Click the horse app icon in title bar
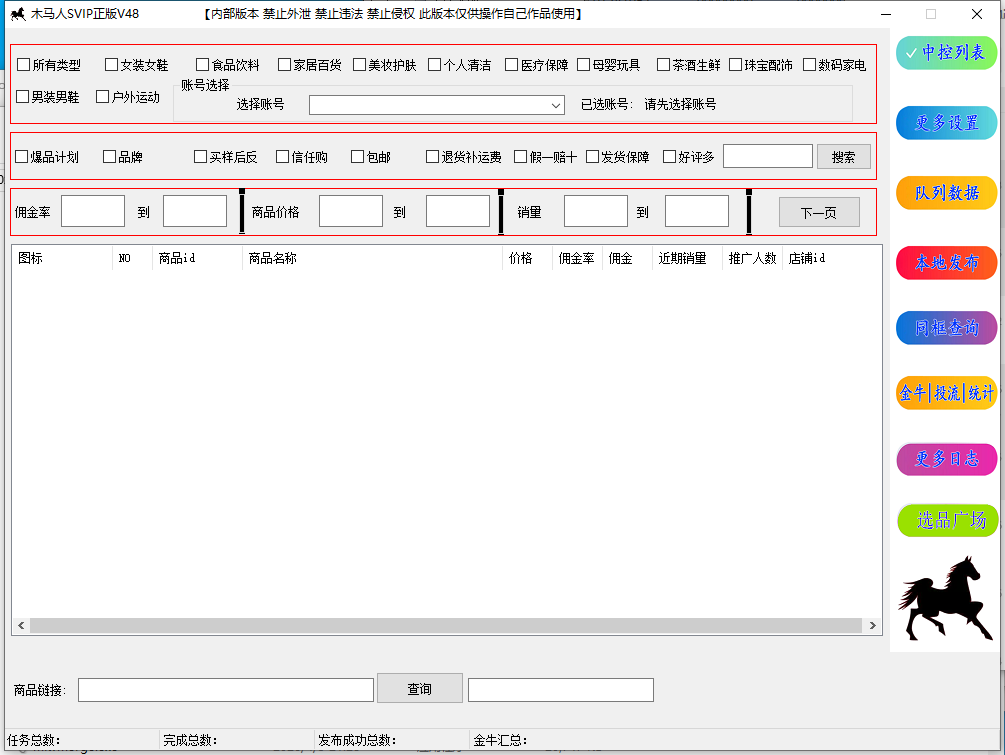1005x755 pixels. tap(18, 13)
